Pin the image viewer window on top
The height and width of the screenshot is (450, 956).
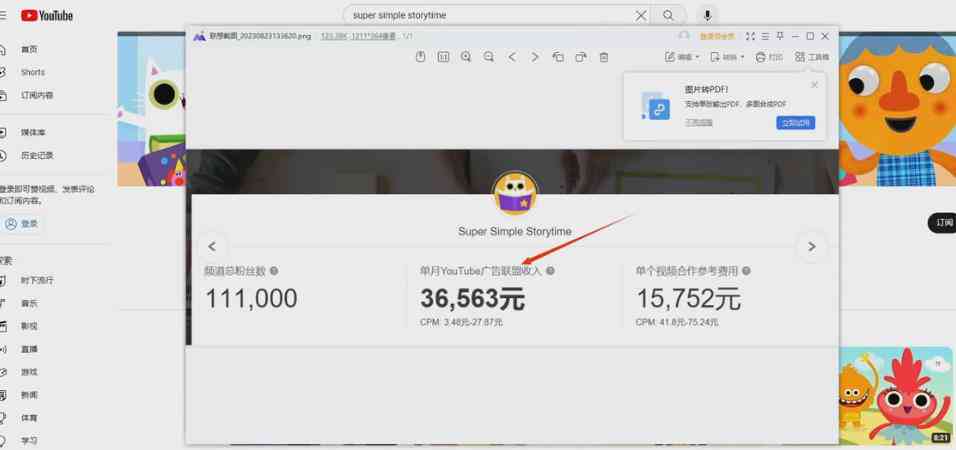(x=780, y=37)
